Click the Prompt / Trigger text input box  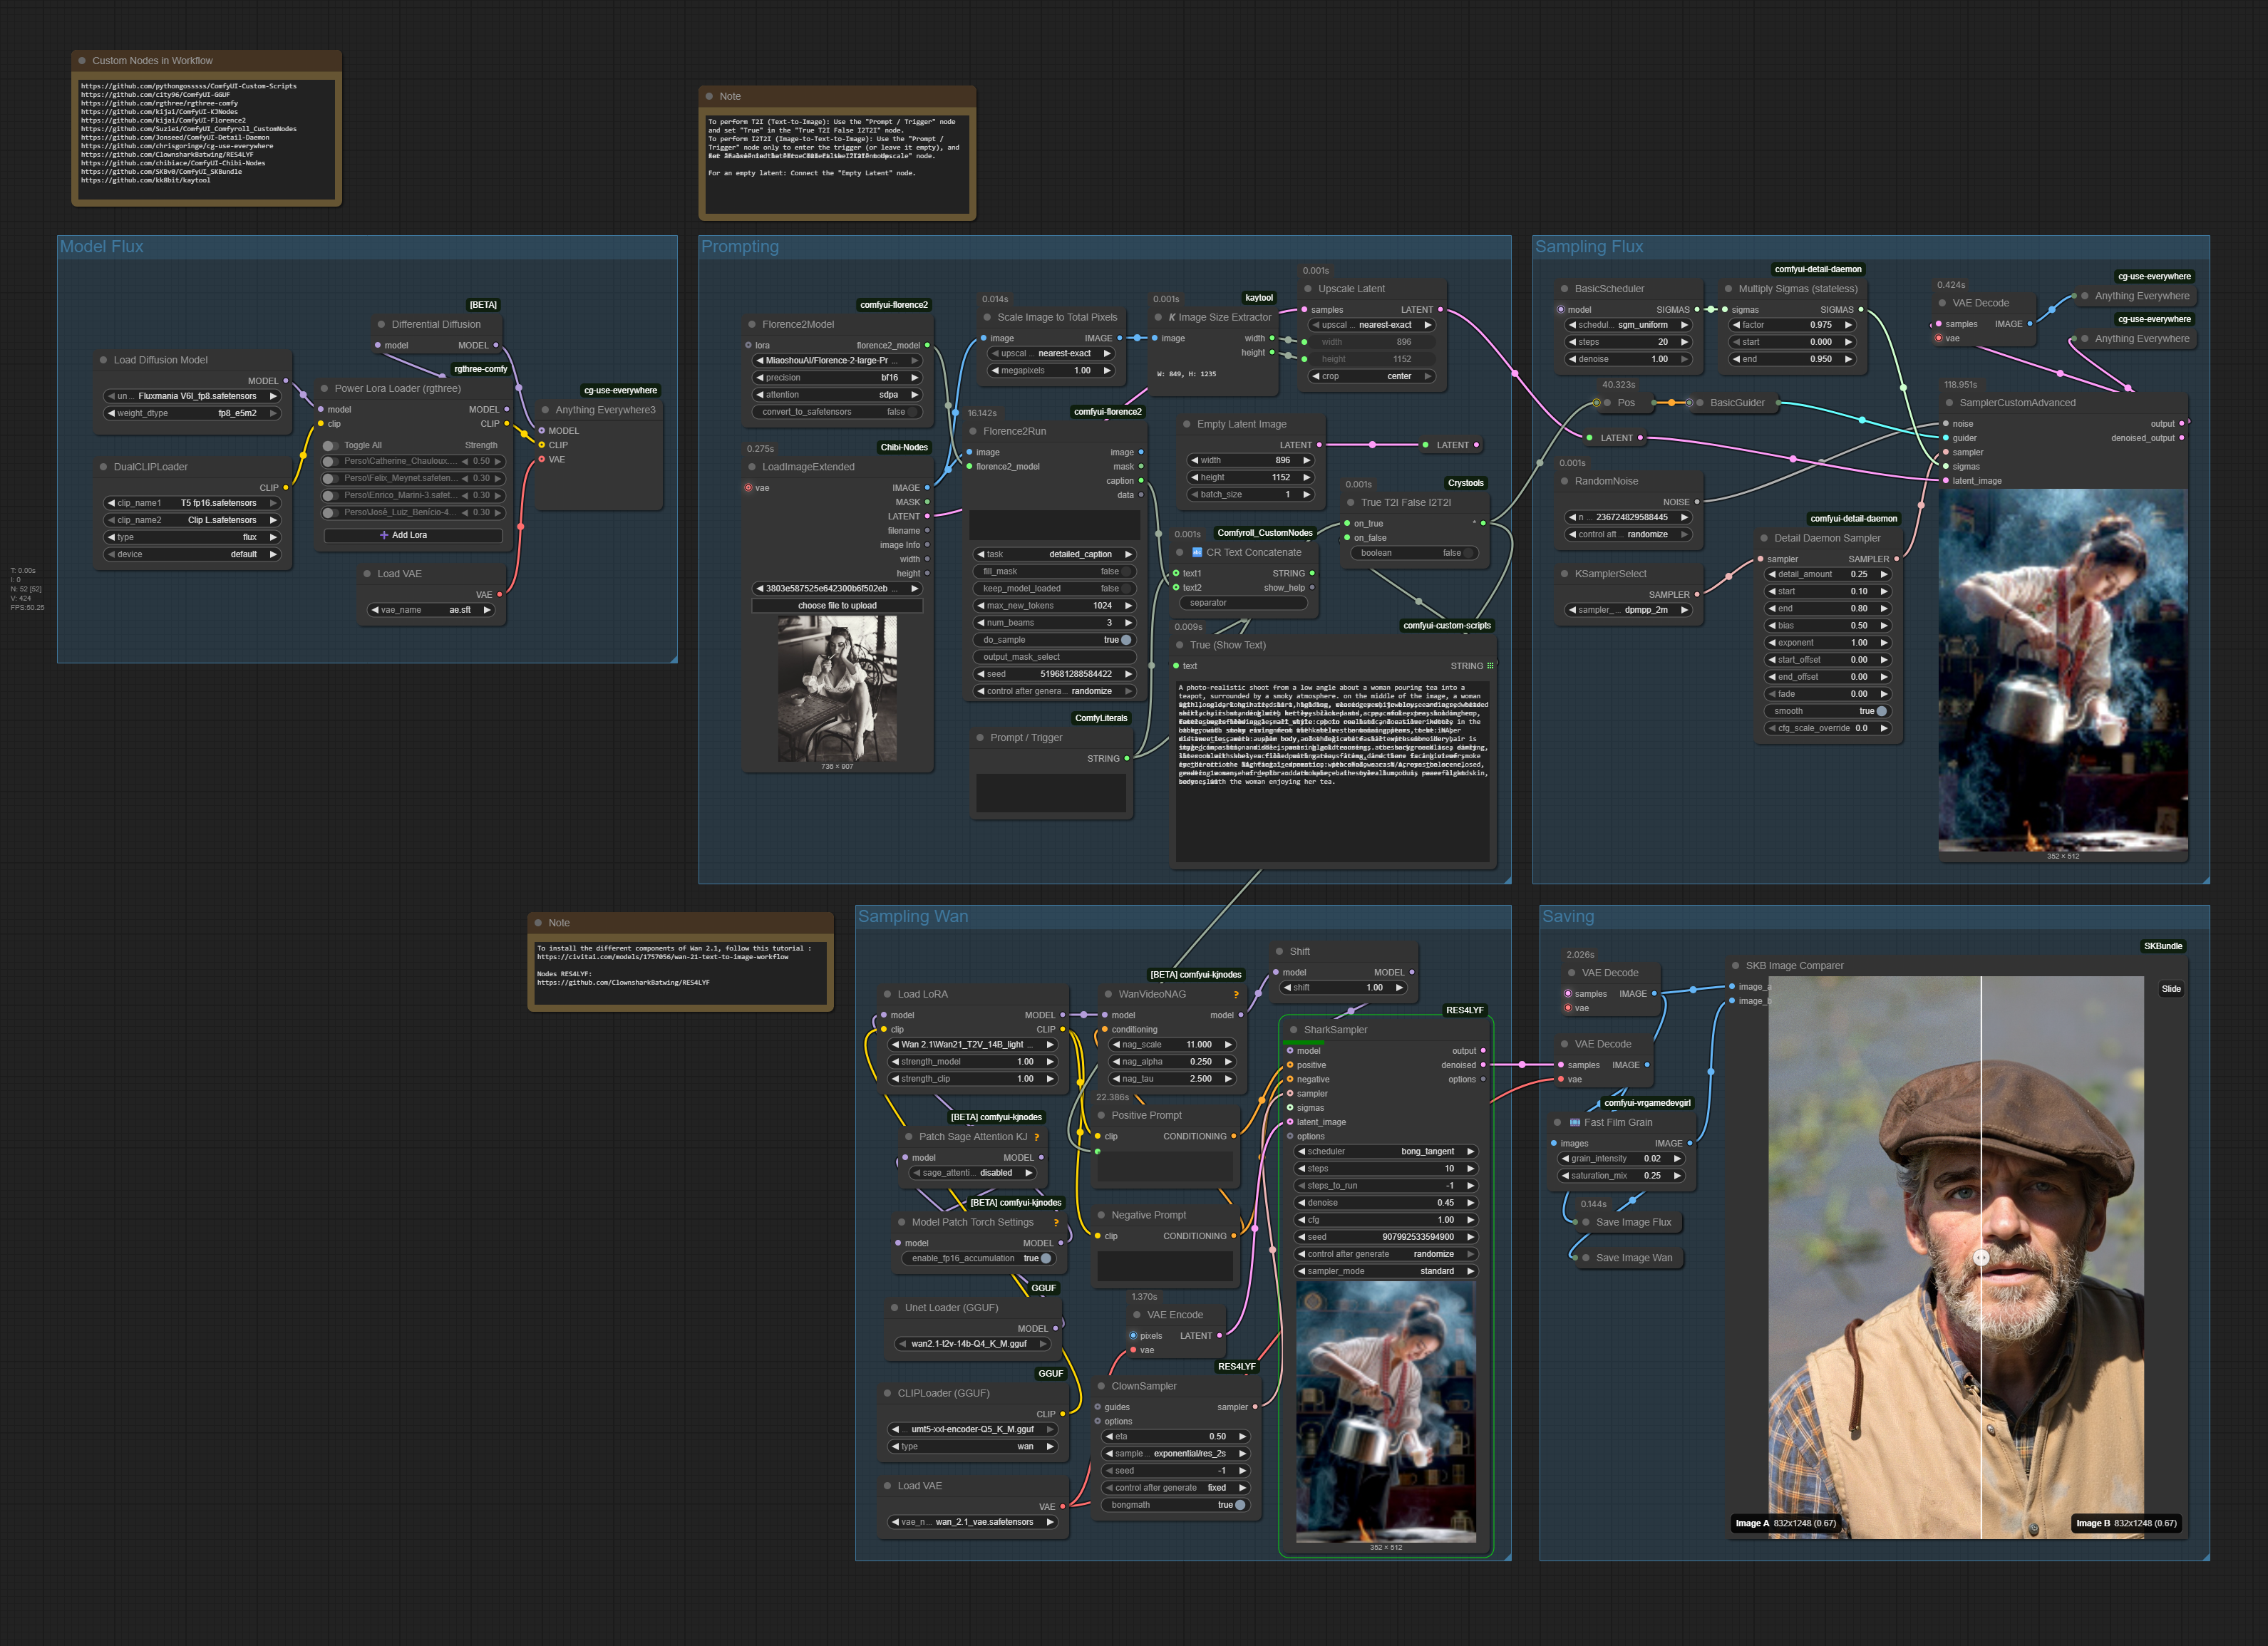(1051, 793)
